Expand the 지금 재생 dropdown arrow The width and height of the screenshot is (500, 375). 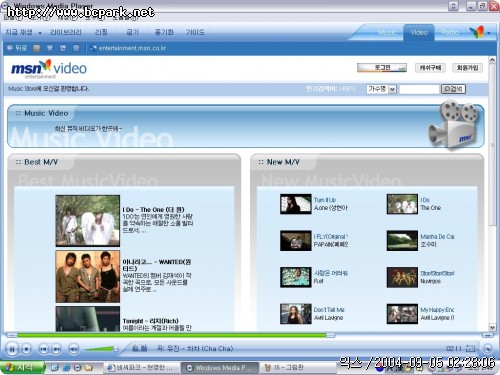coord(40,33)
